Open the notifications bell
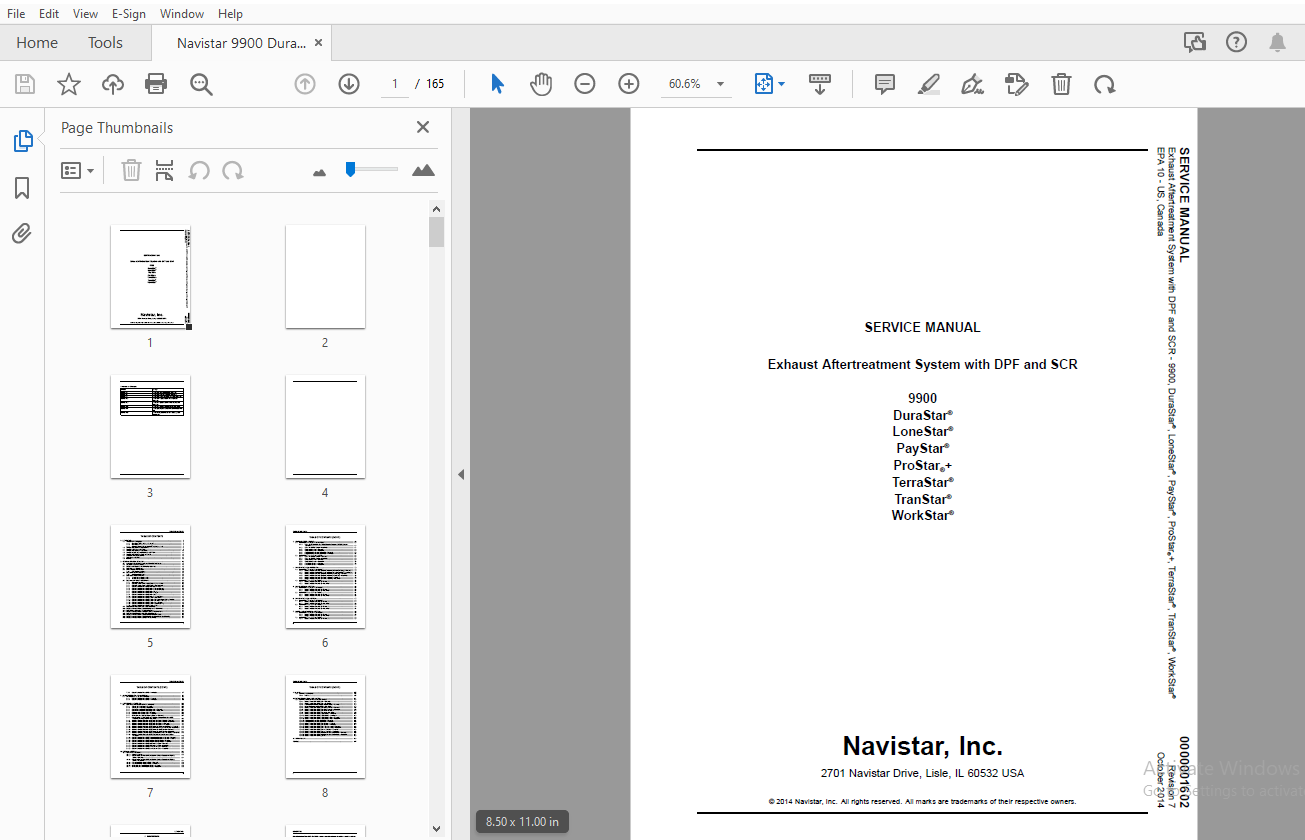 pos(1278,42)
